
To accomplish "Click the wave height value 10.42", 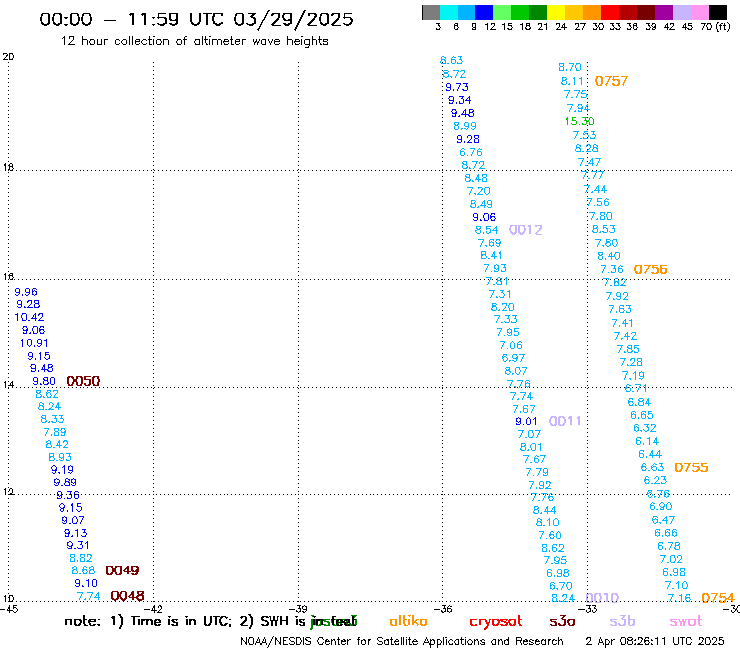I will (x=29, y=317).
